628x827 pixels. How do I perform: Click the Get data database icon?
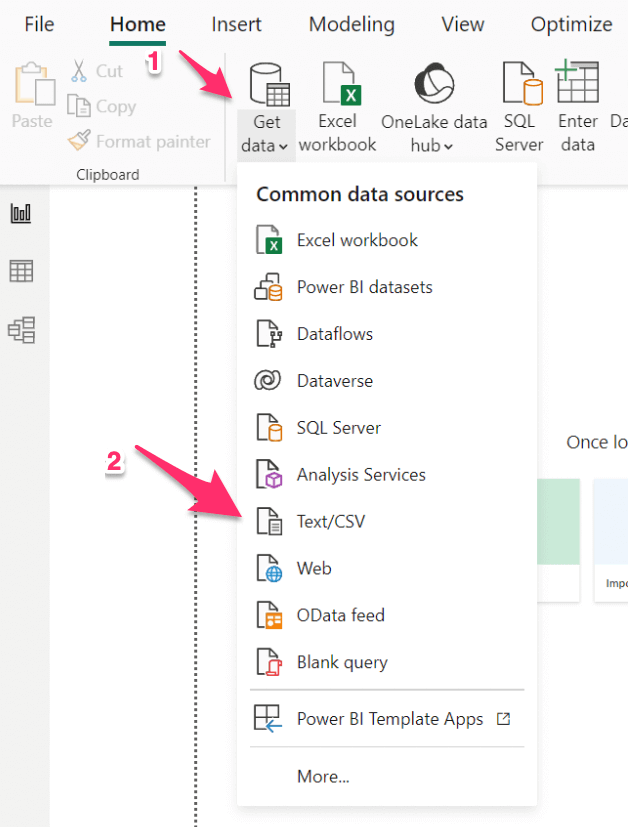click(269, 84)
